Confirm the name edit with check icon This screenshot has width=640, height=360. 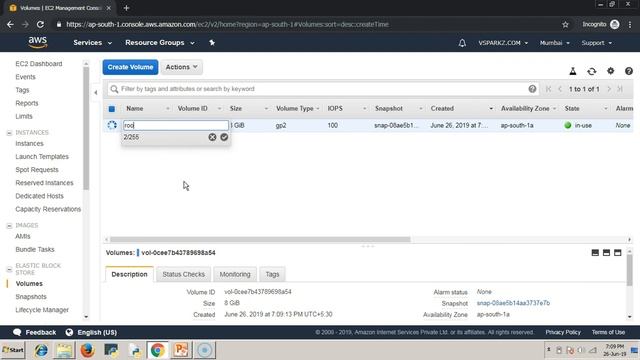coord(224,137)
